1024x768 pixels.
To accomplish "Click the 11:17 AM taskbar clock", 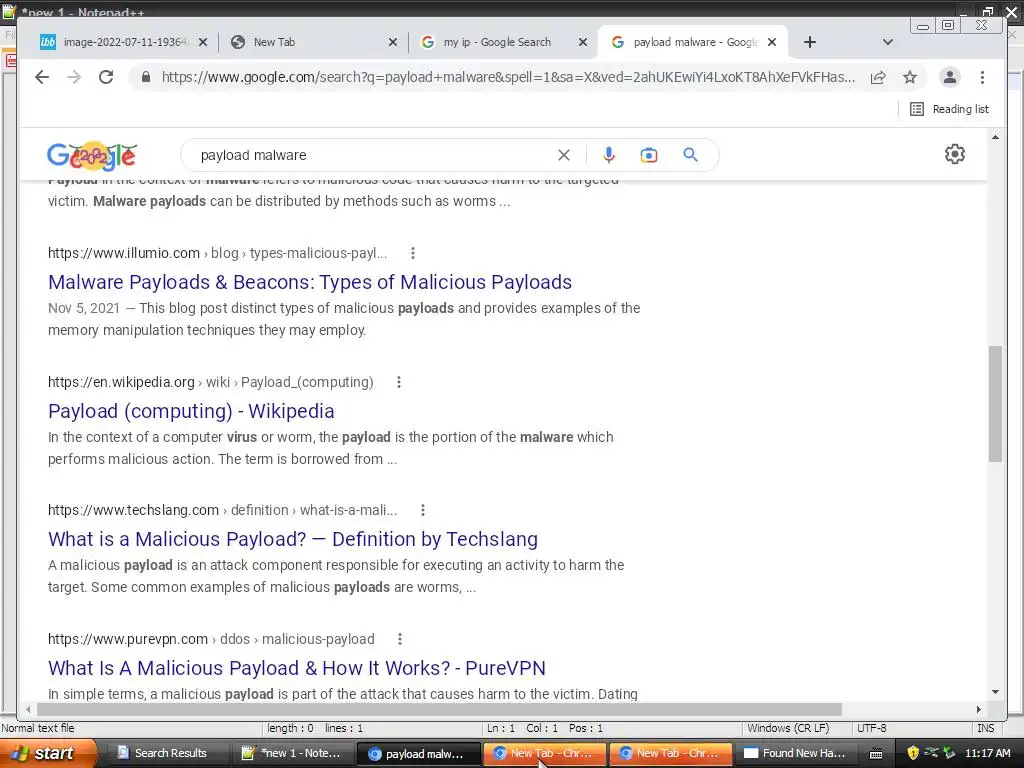I will pos(987,753).
